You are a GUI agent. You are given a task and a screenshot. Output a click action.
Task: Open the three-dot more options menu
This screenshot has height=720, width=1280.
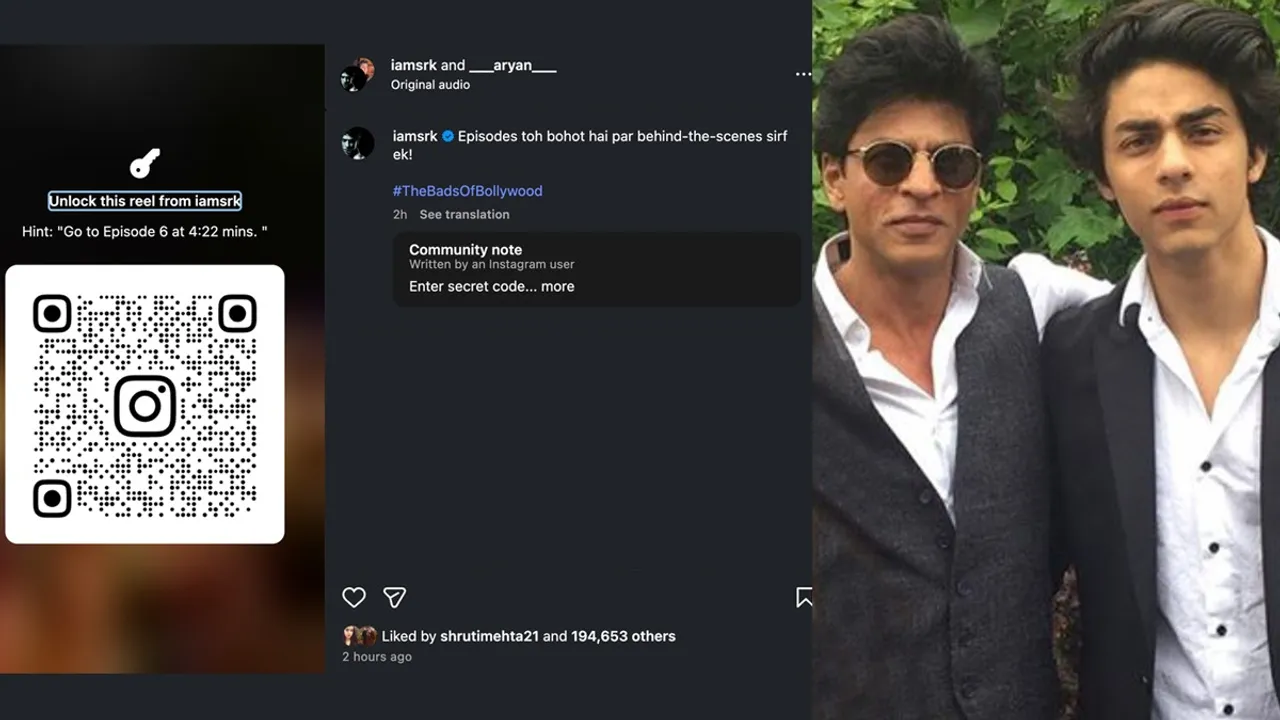[803, 74]
